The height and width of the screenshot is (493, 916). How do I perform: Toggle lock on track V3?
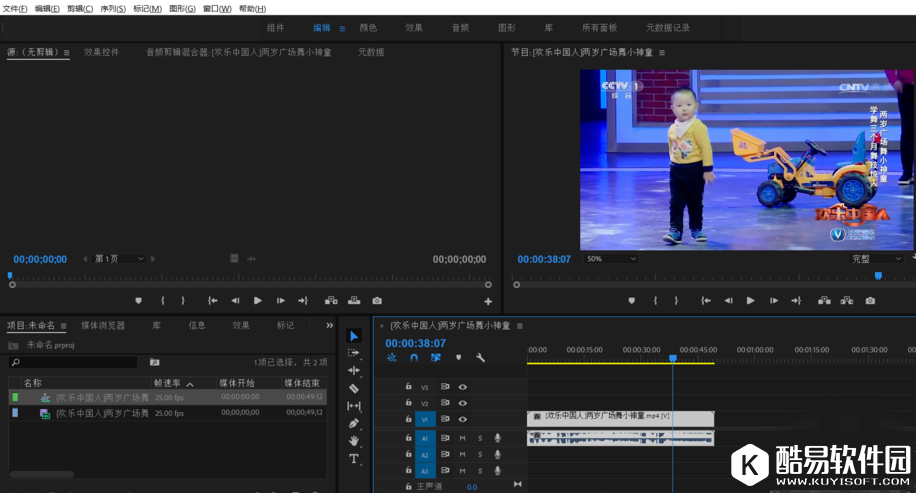pyautogui.click(x=408, y=387)
